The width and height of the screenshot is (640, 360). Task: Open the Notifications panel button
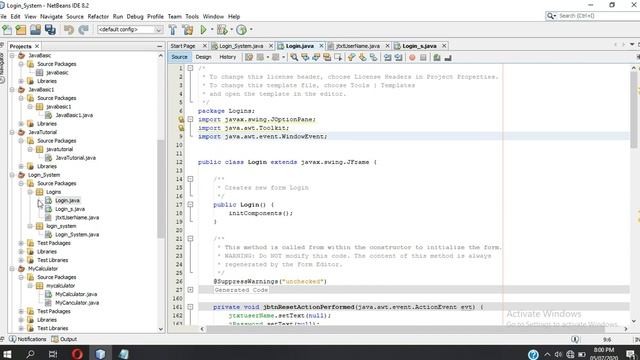[28, 339]
